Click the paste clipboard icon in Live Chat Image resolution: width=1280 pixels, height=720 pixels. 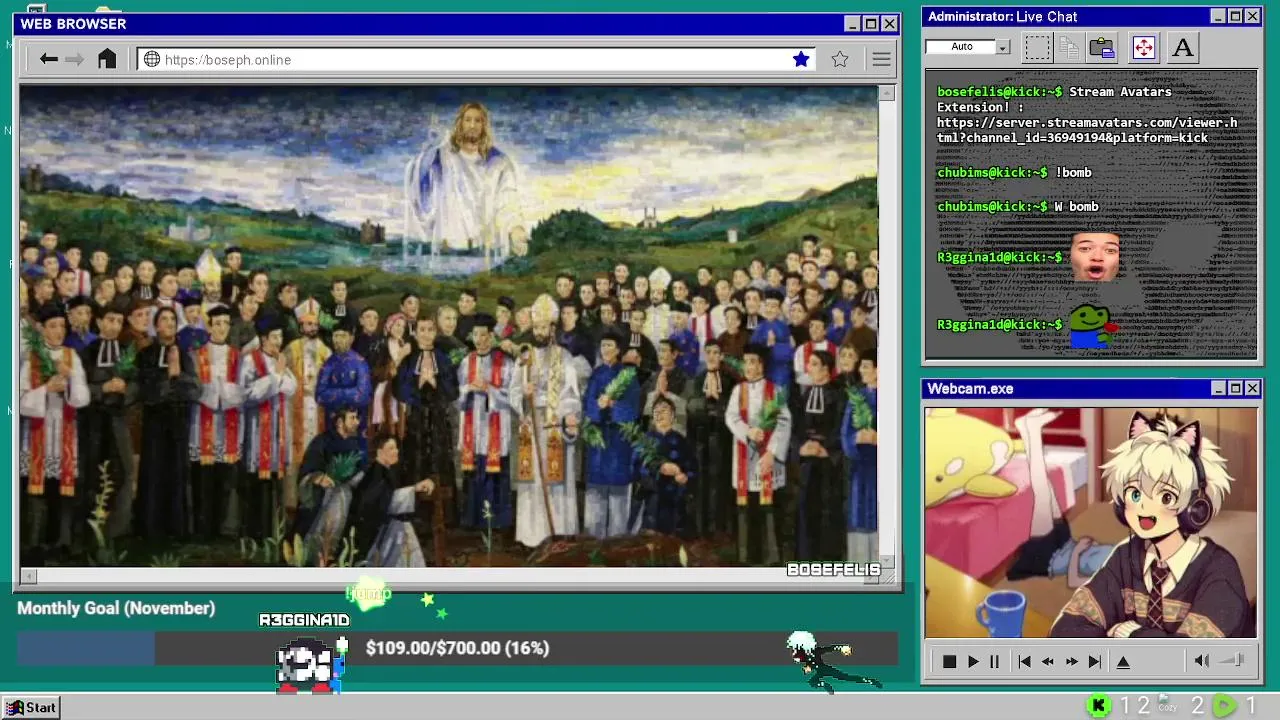(1102, 47)
